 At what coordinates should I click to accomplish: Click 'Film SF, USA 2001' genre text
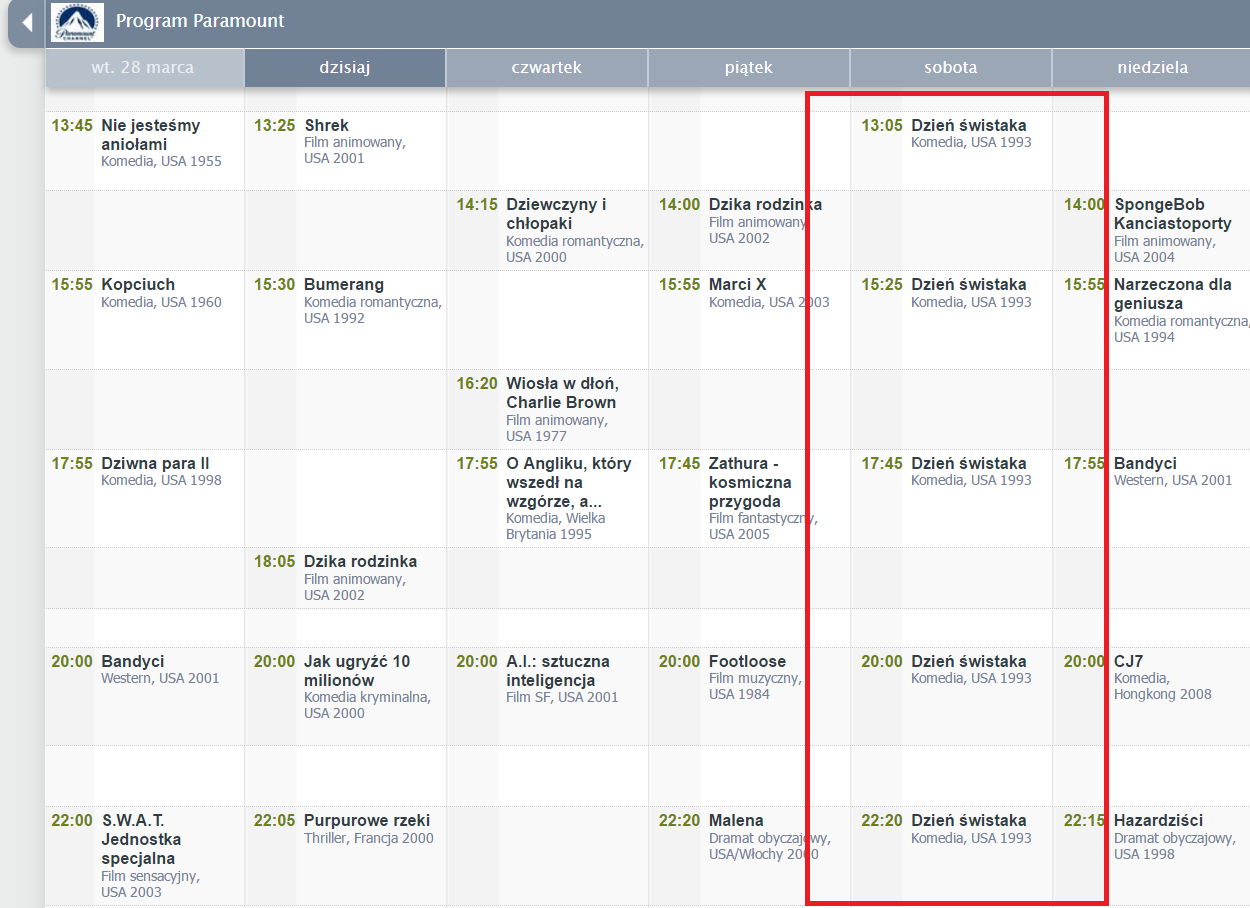point(562,697)
